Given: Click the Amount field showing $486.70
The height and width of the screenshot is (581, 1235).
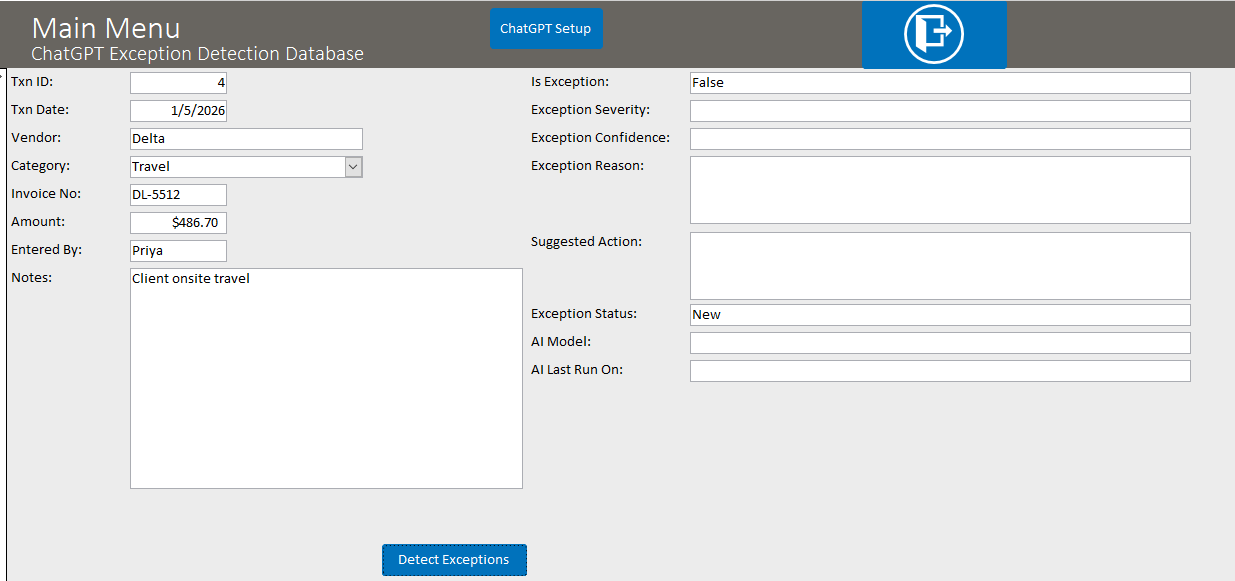Looking at the screenshot, I should click(178, 223).
